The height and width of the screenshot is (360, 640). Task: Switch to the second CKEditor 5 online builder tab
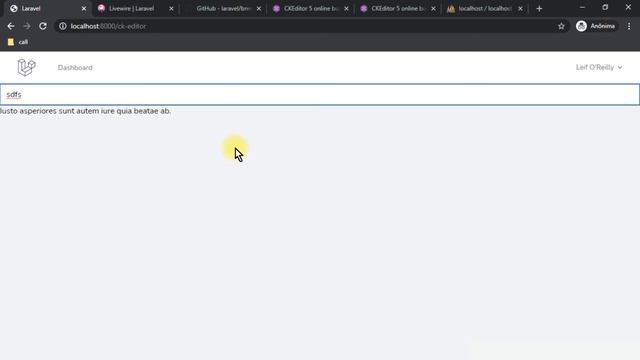coord(398,9)
